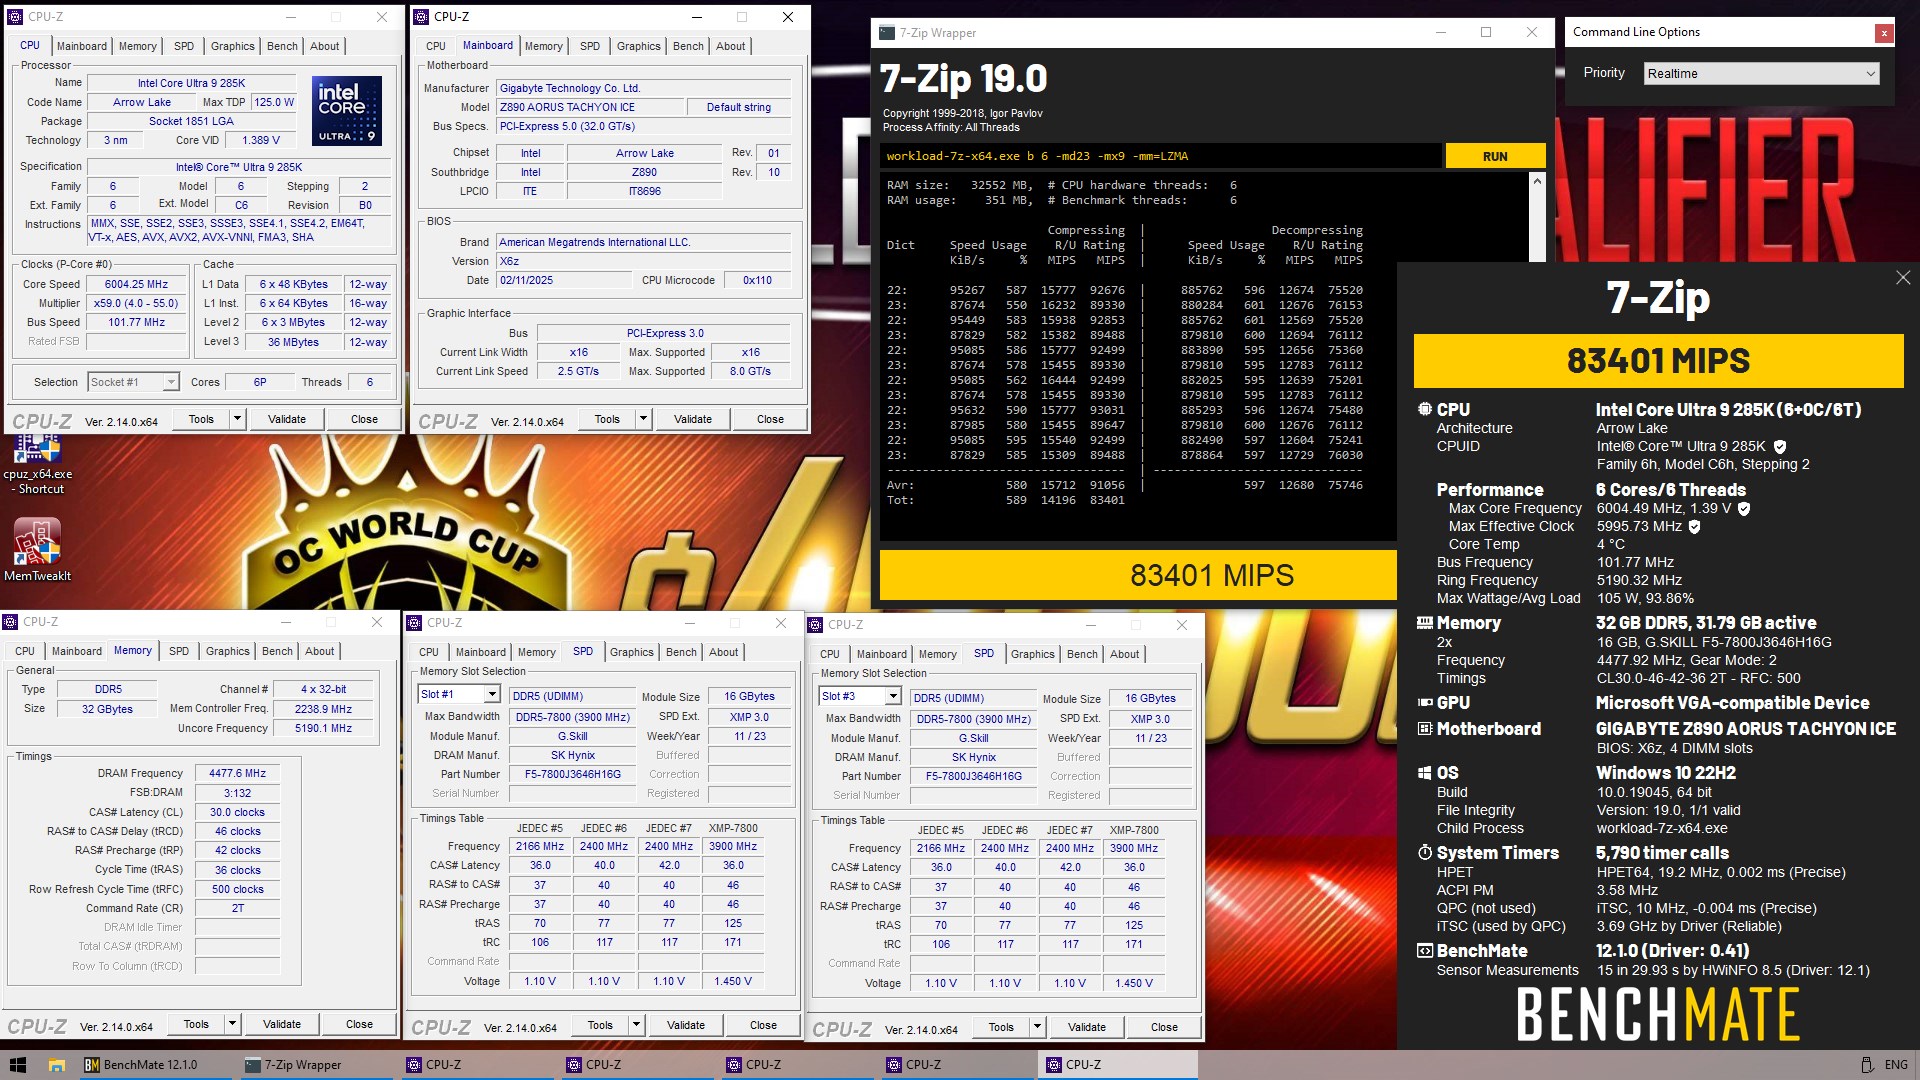
Task: Select Memory tab in Slot #3 SPD window
Action: point(937,654)
